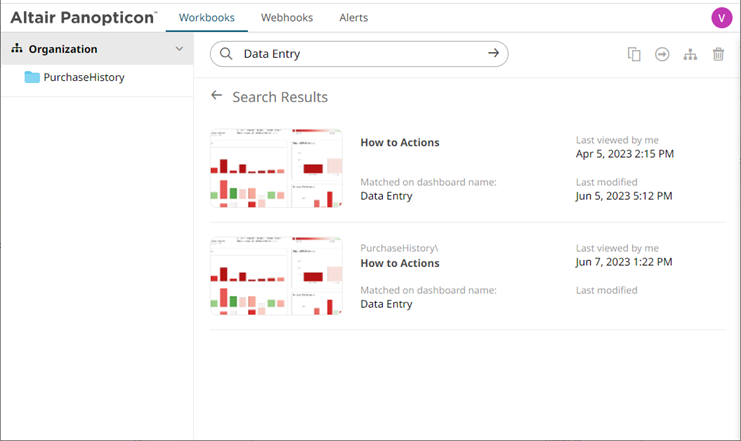Open the PurchaseHistory How to Actions result

pos(400,263)
